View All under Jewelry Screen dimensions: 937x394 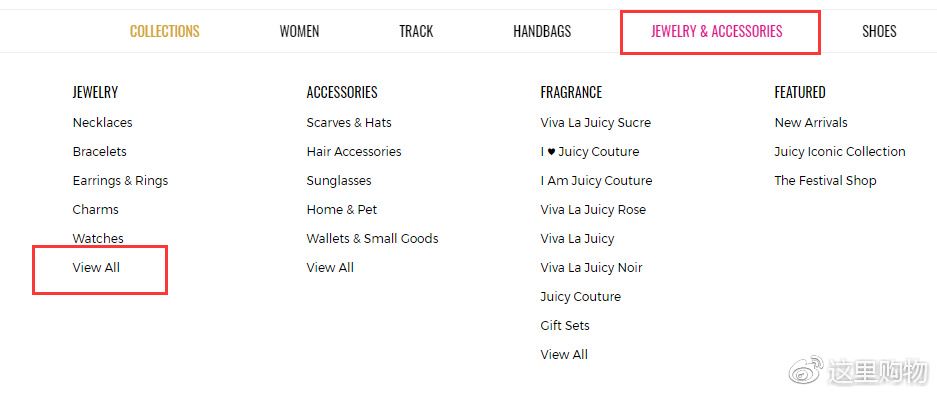tap(96, 267)
